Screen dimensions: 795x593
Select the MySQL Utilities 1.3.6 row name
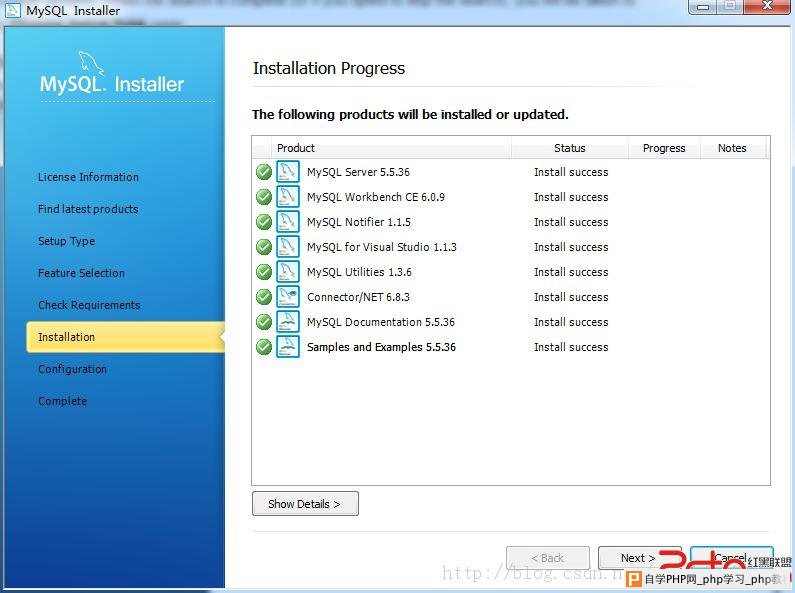click(359, 272)
